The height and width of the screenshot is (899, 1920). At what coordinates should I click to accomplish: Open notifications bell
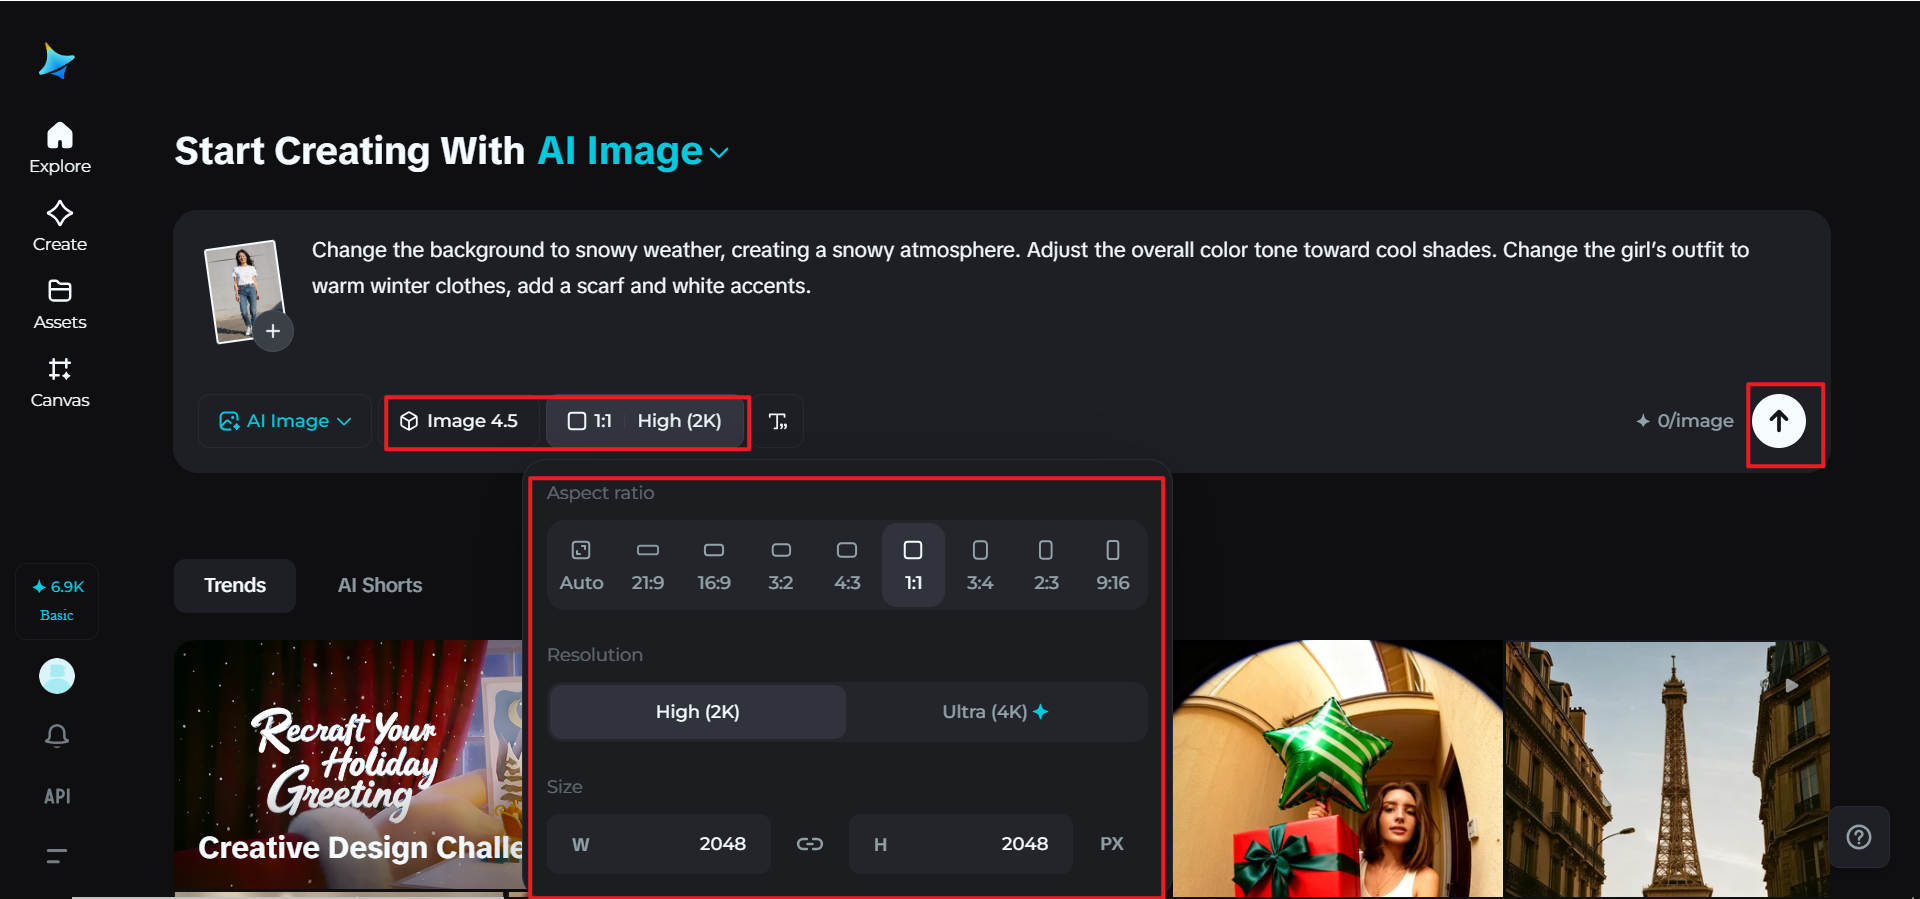(57, 736)
